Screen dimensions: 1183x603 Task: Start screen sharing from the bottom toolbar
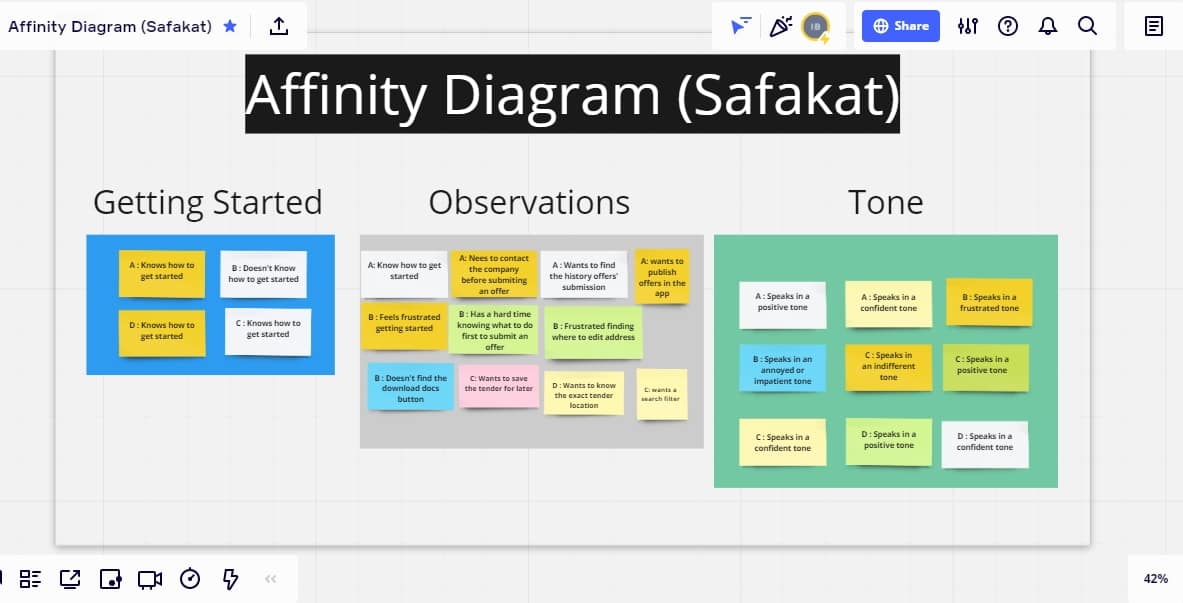click(x=70, y=579)
